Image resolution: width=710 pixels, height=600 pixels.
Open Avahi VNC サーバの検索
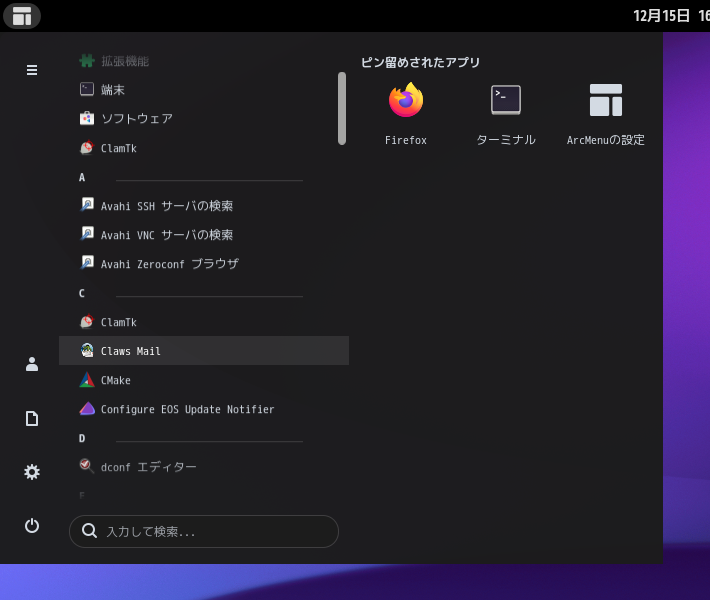(204, 235)
